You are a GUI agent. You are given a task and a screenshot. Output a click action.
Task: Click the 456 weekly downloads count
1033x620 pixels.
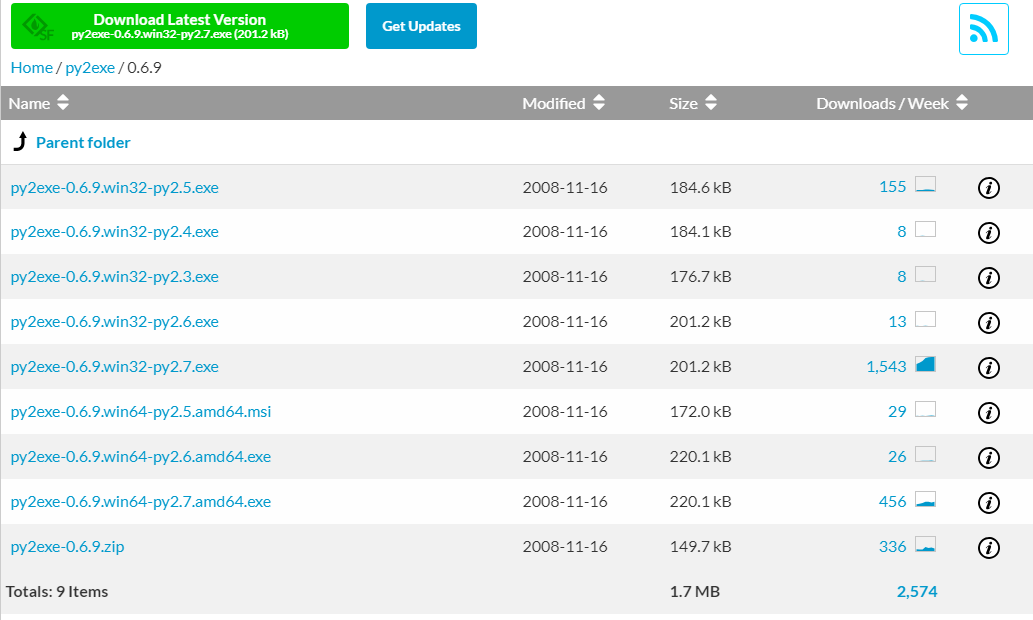click(893, 501)
